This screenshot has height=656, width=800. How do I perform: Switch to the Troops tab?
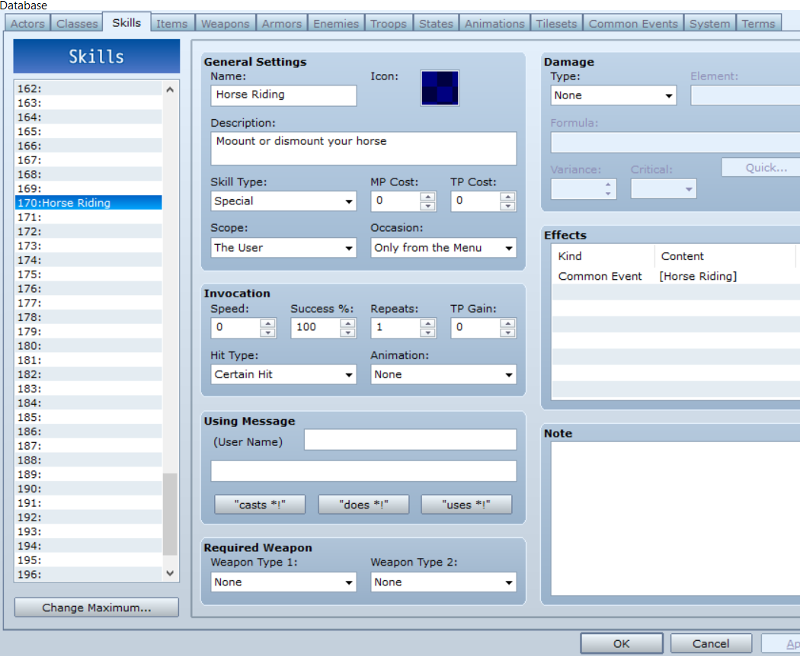click(x=388, y=23)
